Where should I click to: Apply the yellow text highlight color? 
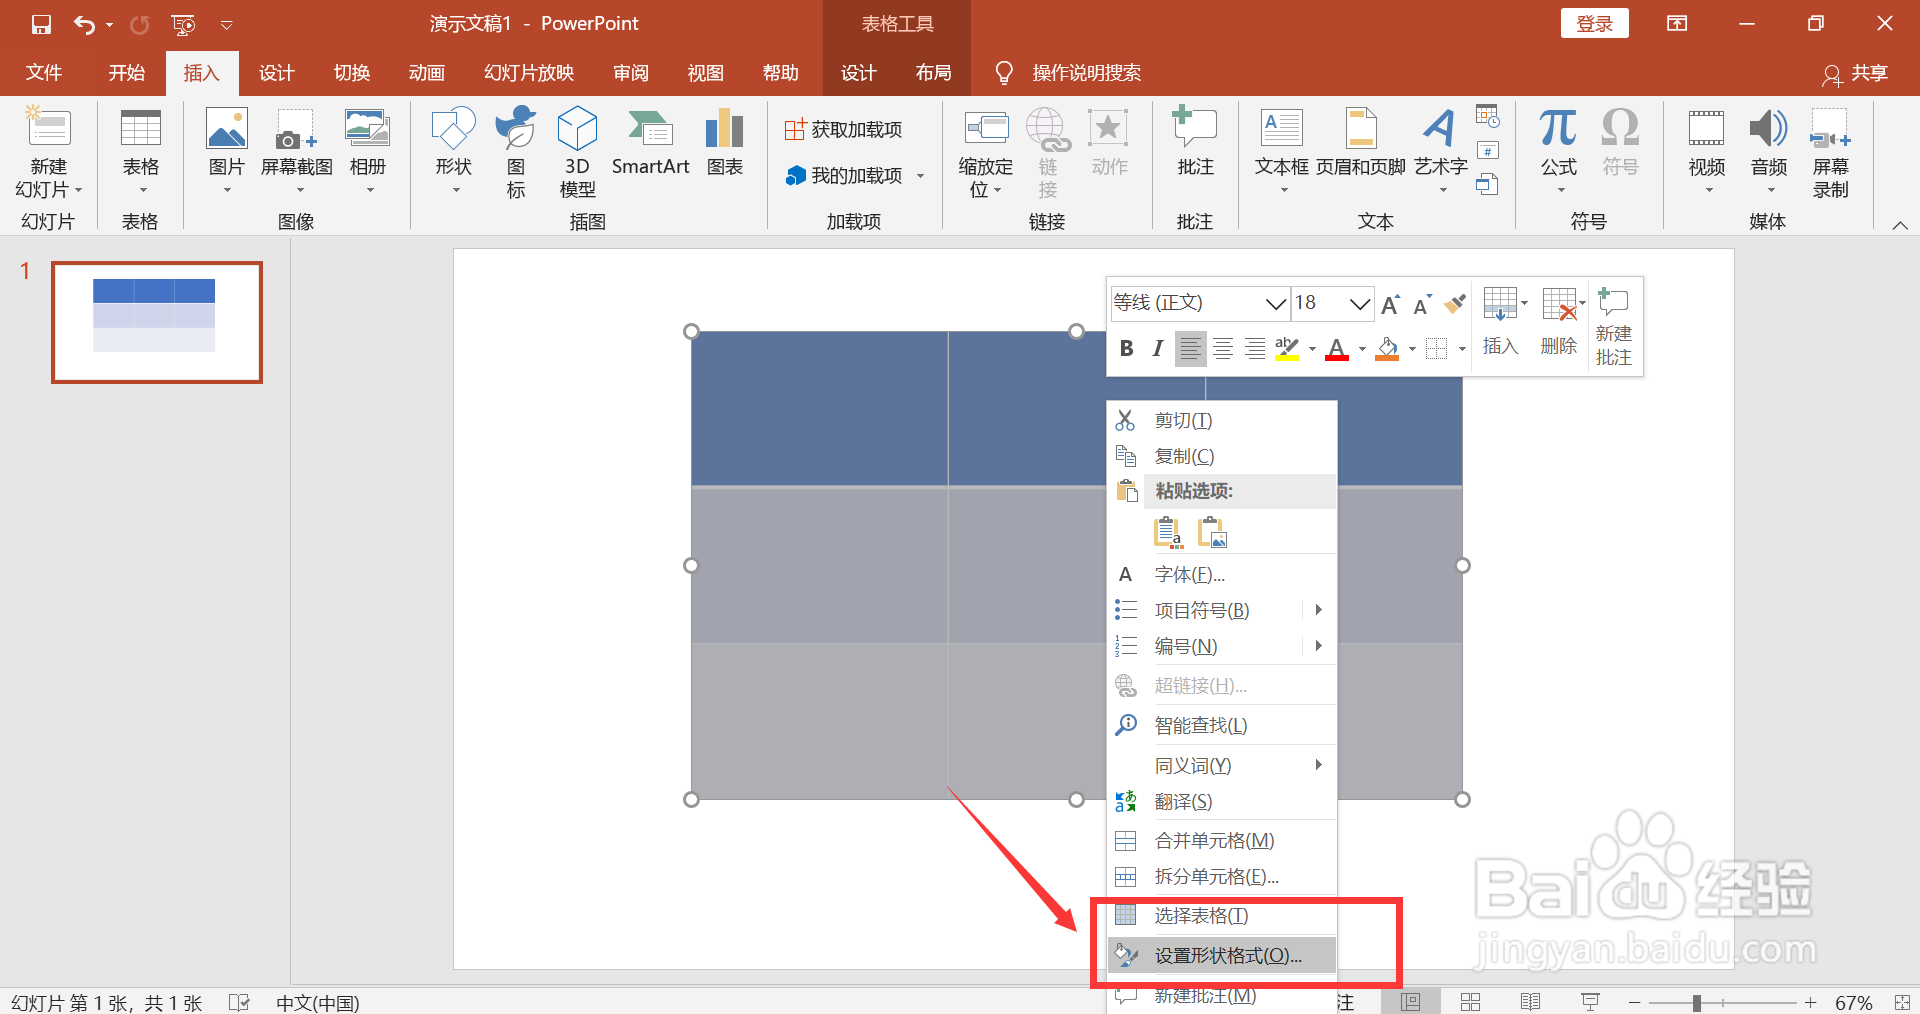[1287, 349]
